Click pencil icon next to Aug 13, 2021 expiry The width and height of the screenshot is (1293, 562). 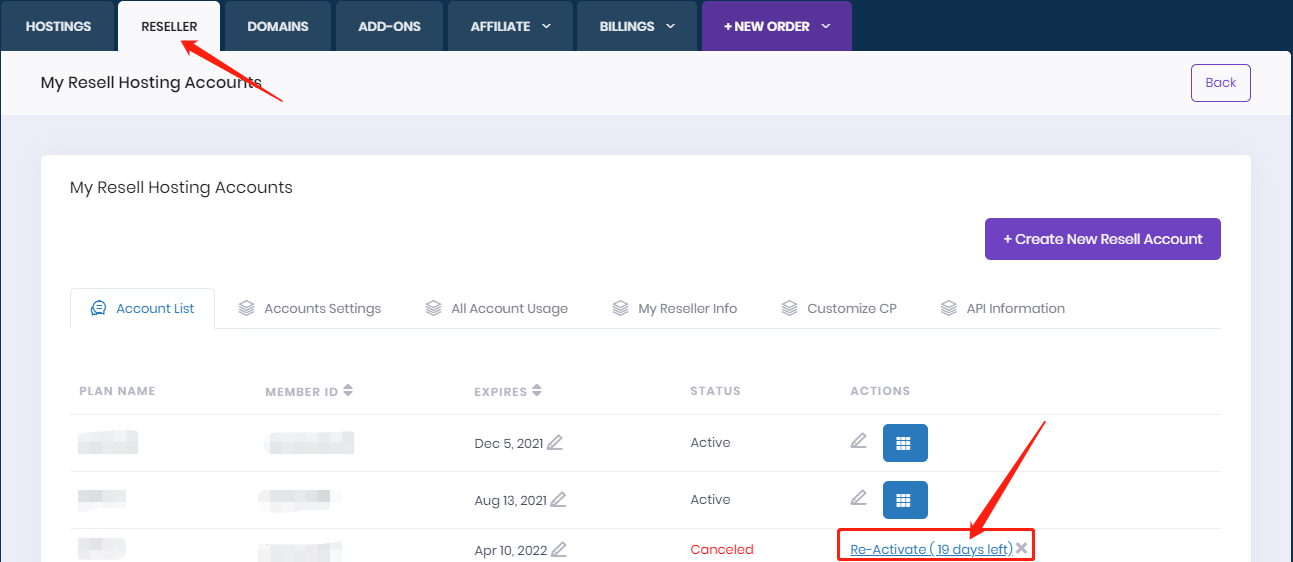tap(559, 499)
